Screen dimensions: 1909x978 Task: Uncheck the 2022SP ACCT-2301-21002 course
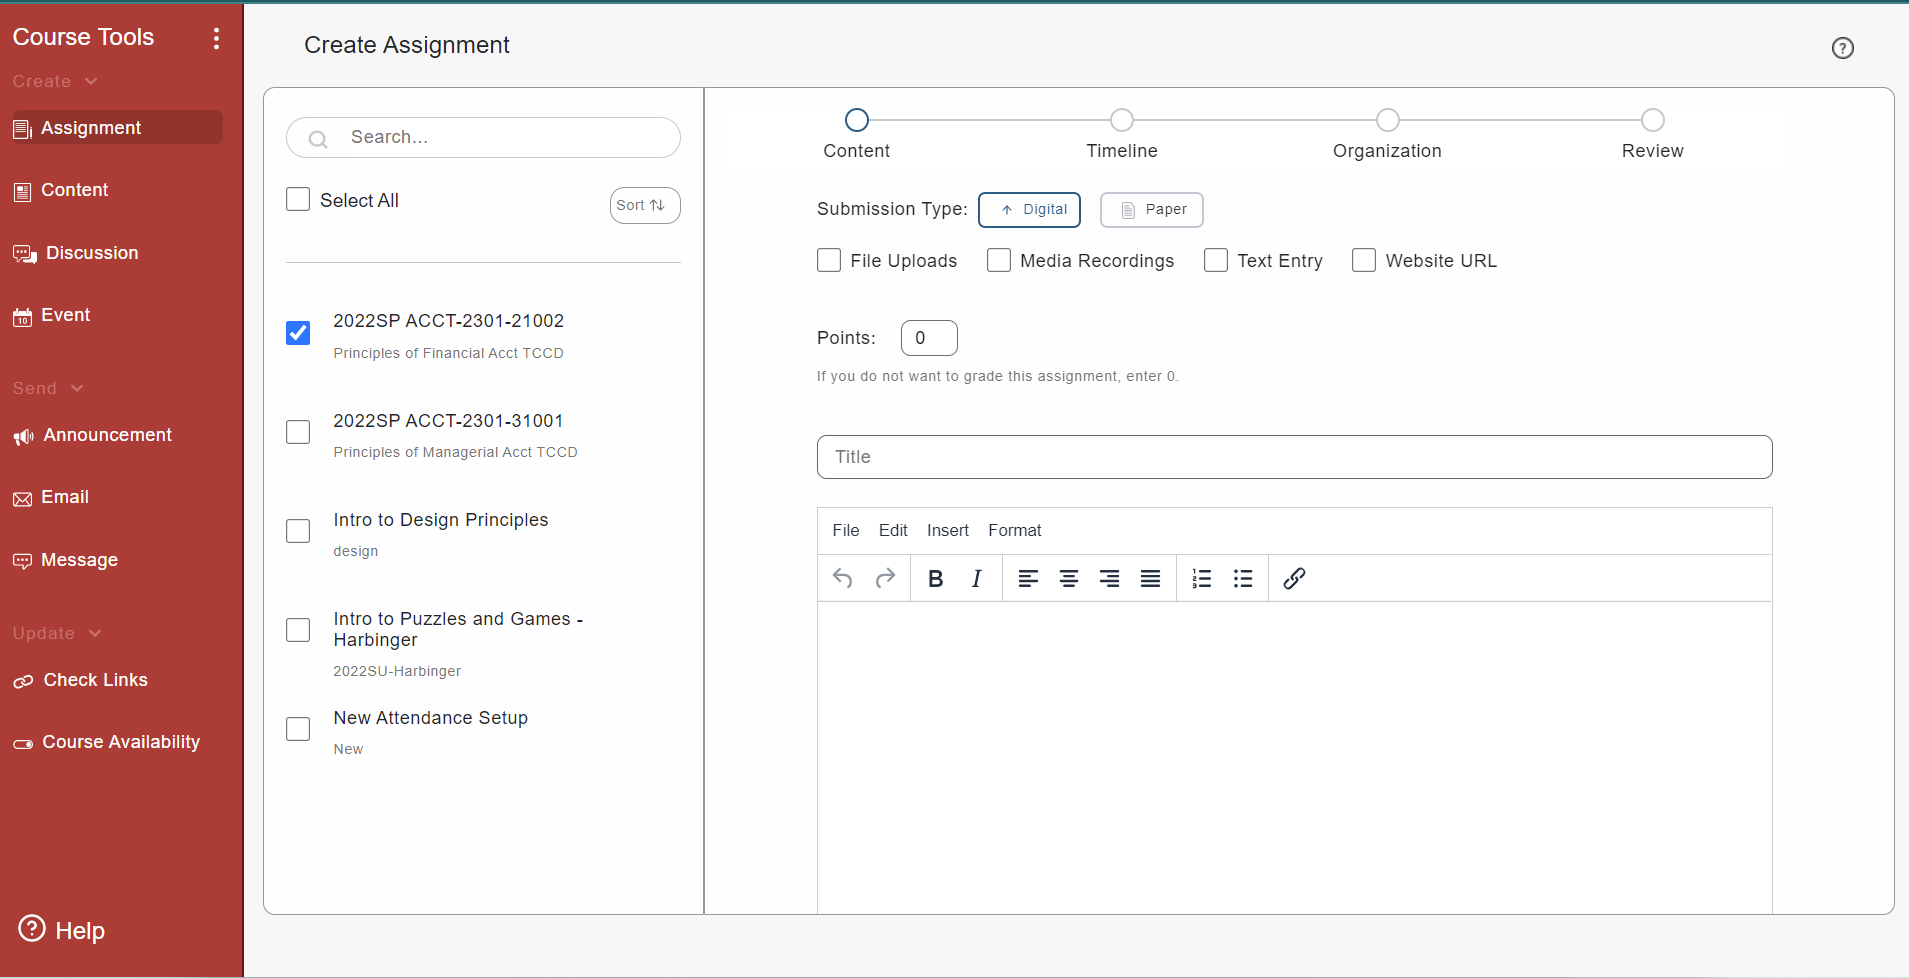point(297,333)
